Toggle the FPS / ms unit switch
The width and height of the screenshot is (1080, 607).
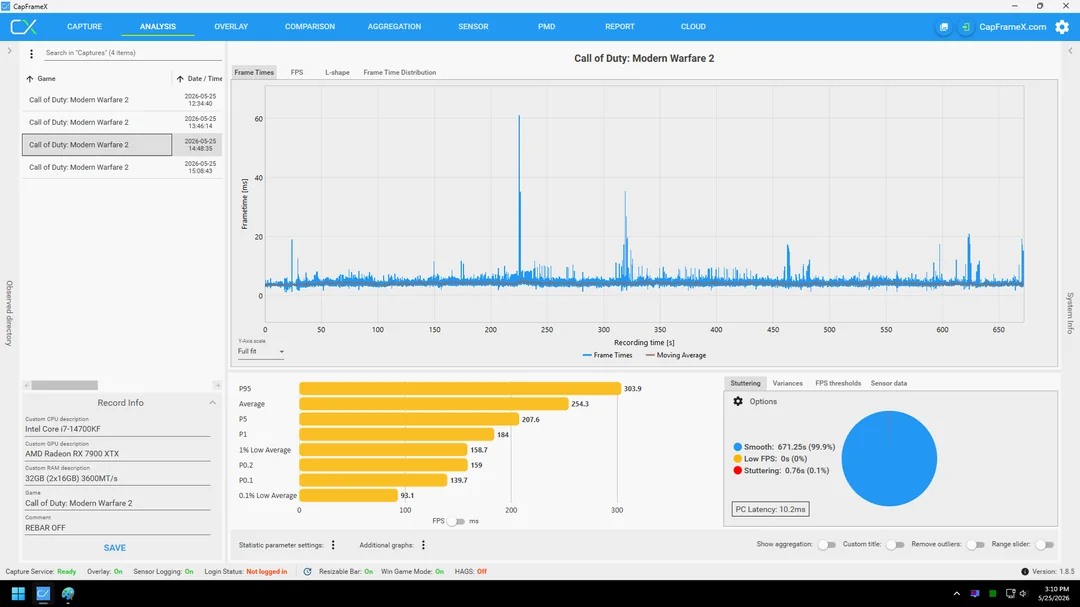pyautogui.click(x=456, y=522)
